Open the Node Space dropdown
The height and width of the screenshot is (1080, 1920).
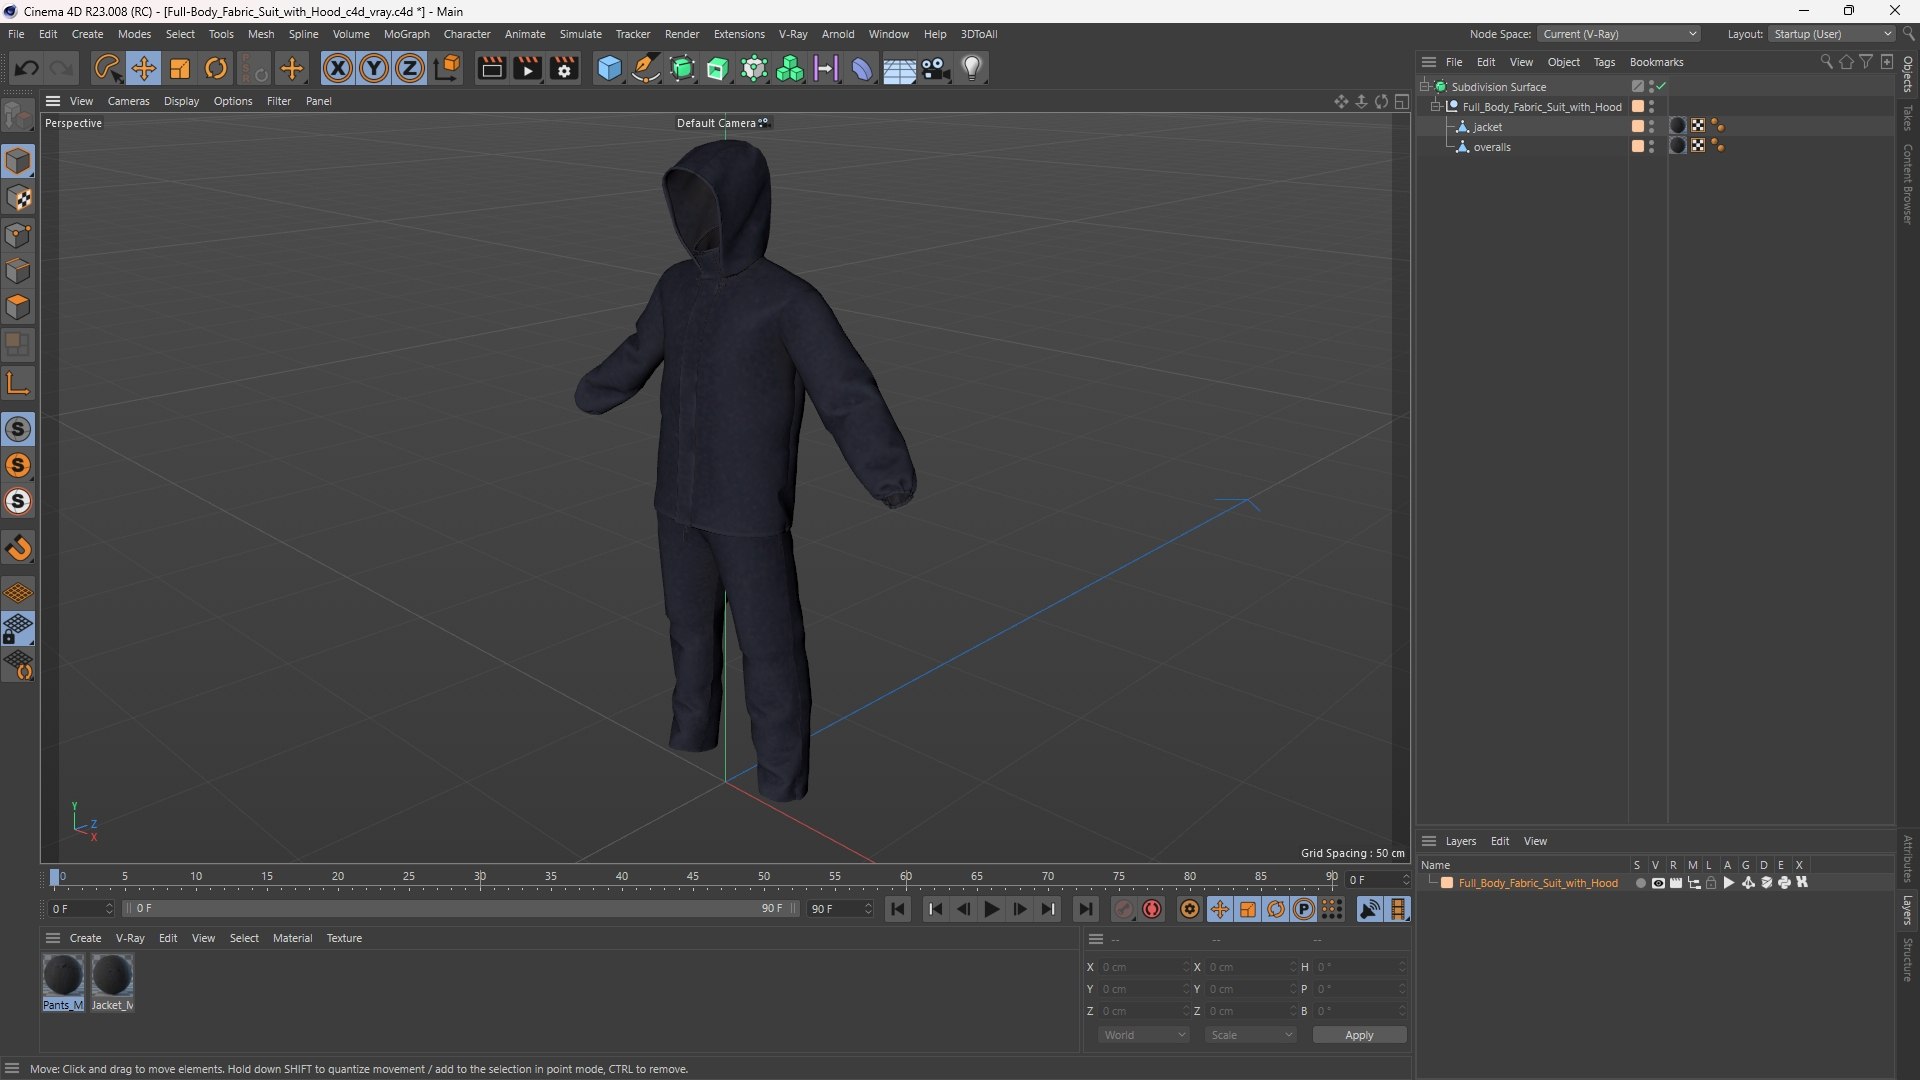click(x=1618, y=34)
